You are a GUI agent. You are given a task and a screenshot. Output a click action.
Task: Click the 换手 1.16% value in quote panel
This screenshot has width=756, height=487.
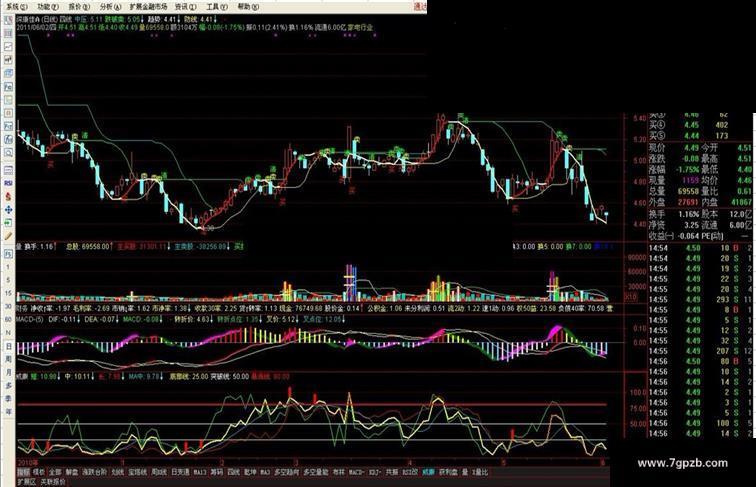click(689, 214)
